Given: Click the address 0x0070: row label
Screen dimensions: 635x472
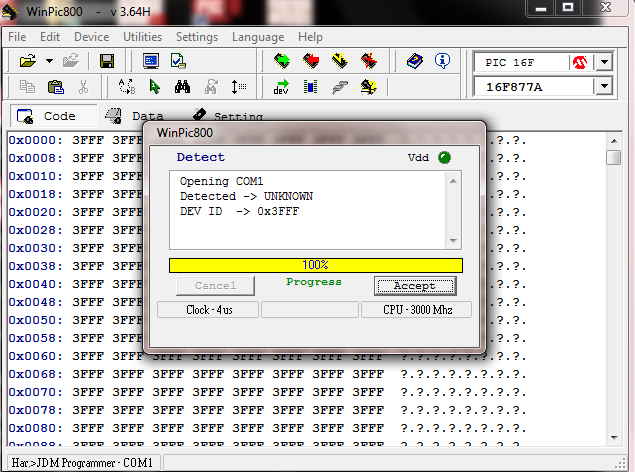Looking at the screenshot, I should coord(36,392).
